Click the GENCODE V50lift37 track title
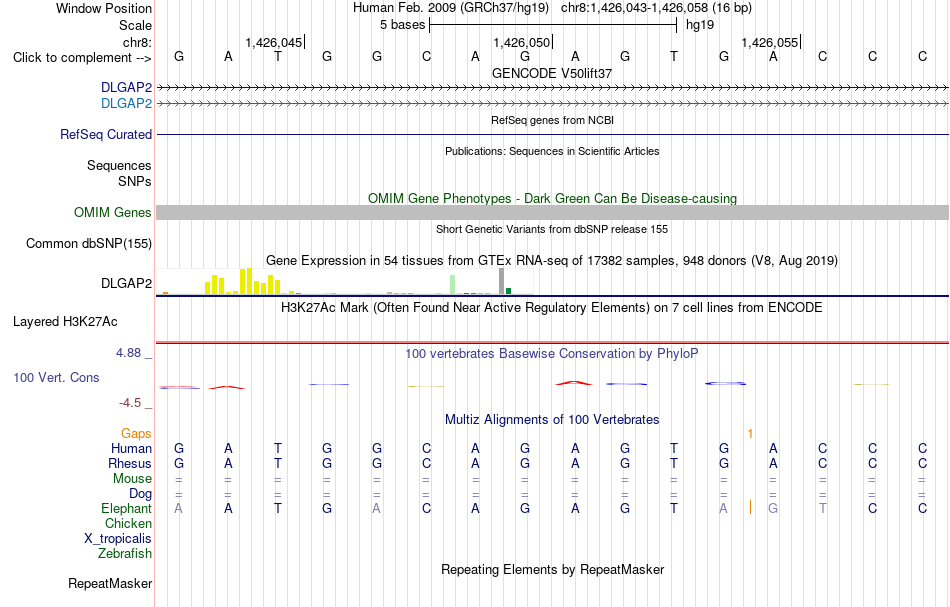This screenshot has width=950, height=607. click(552, 73)
